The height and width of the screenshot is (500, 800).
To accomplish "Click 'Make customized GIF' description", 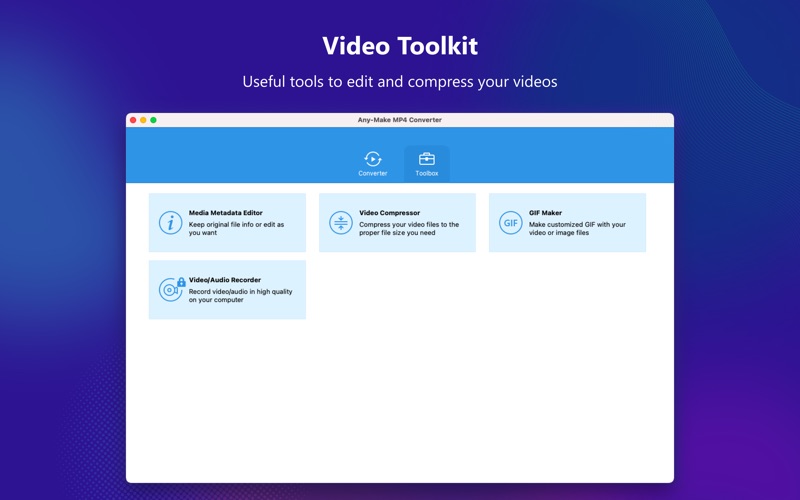I will 577,229.
